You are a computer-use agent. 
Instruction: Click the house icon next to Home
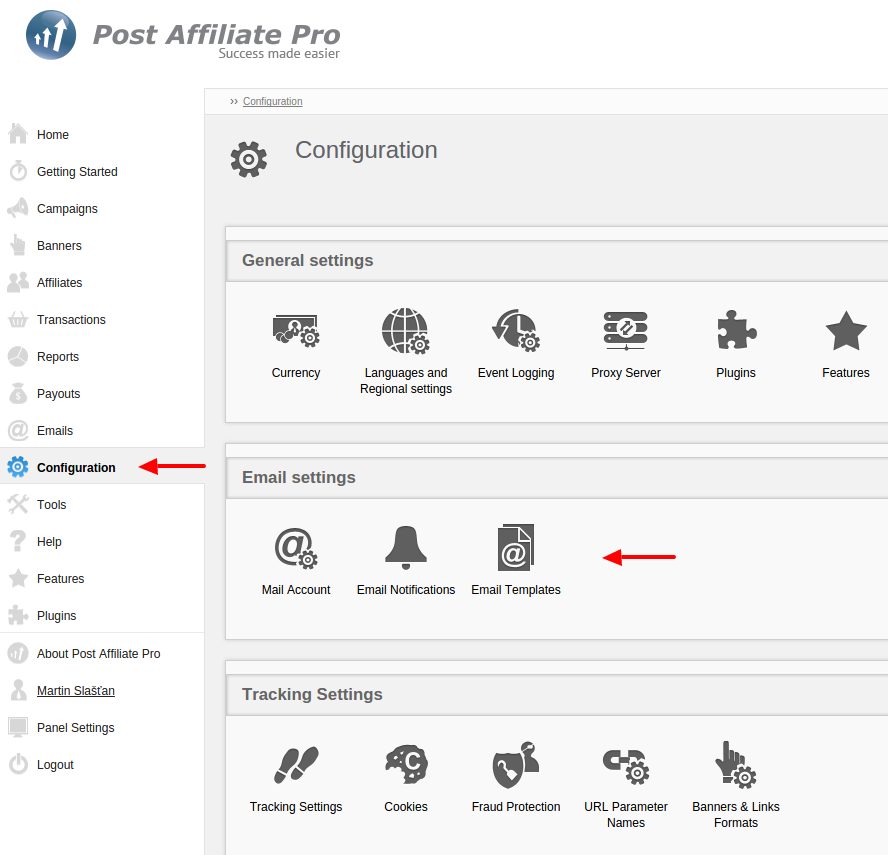(18, 134)
